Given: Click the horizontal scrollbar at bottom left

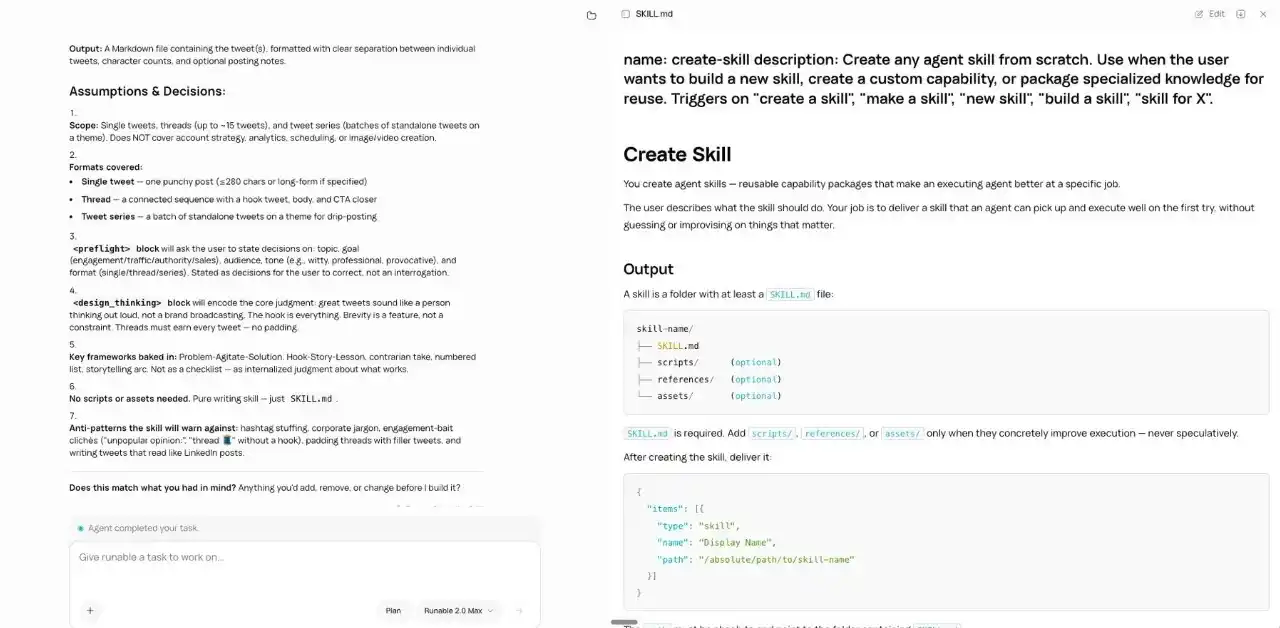Looking at the screenshot, I should pyautogui.click(x=624, y=621).
